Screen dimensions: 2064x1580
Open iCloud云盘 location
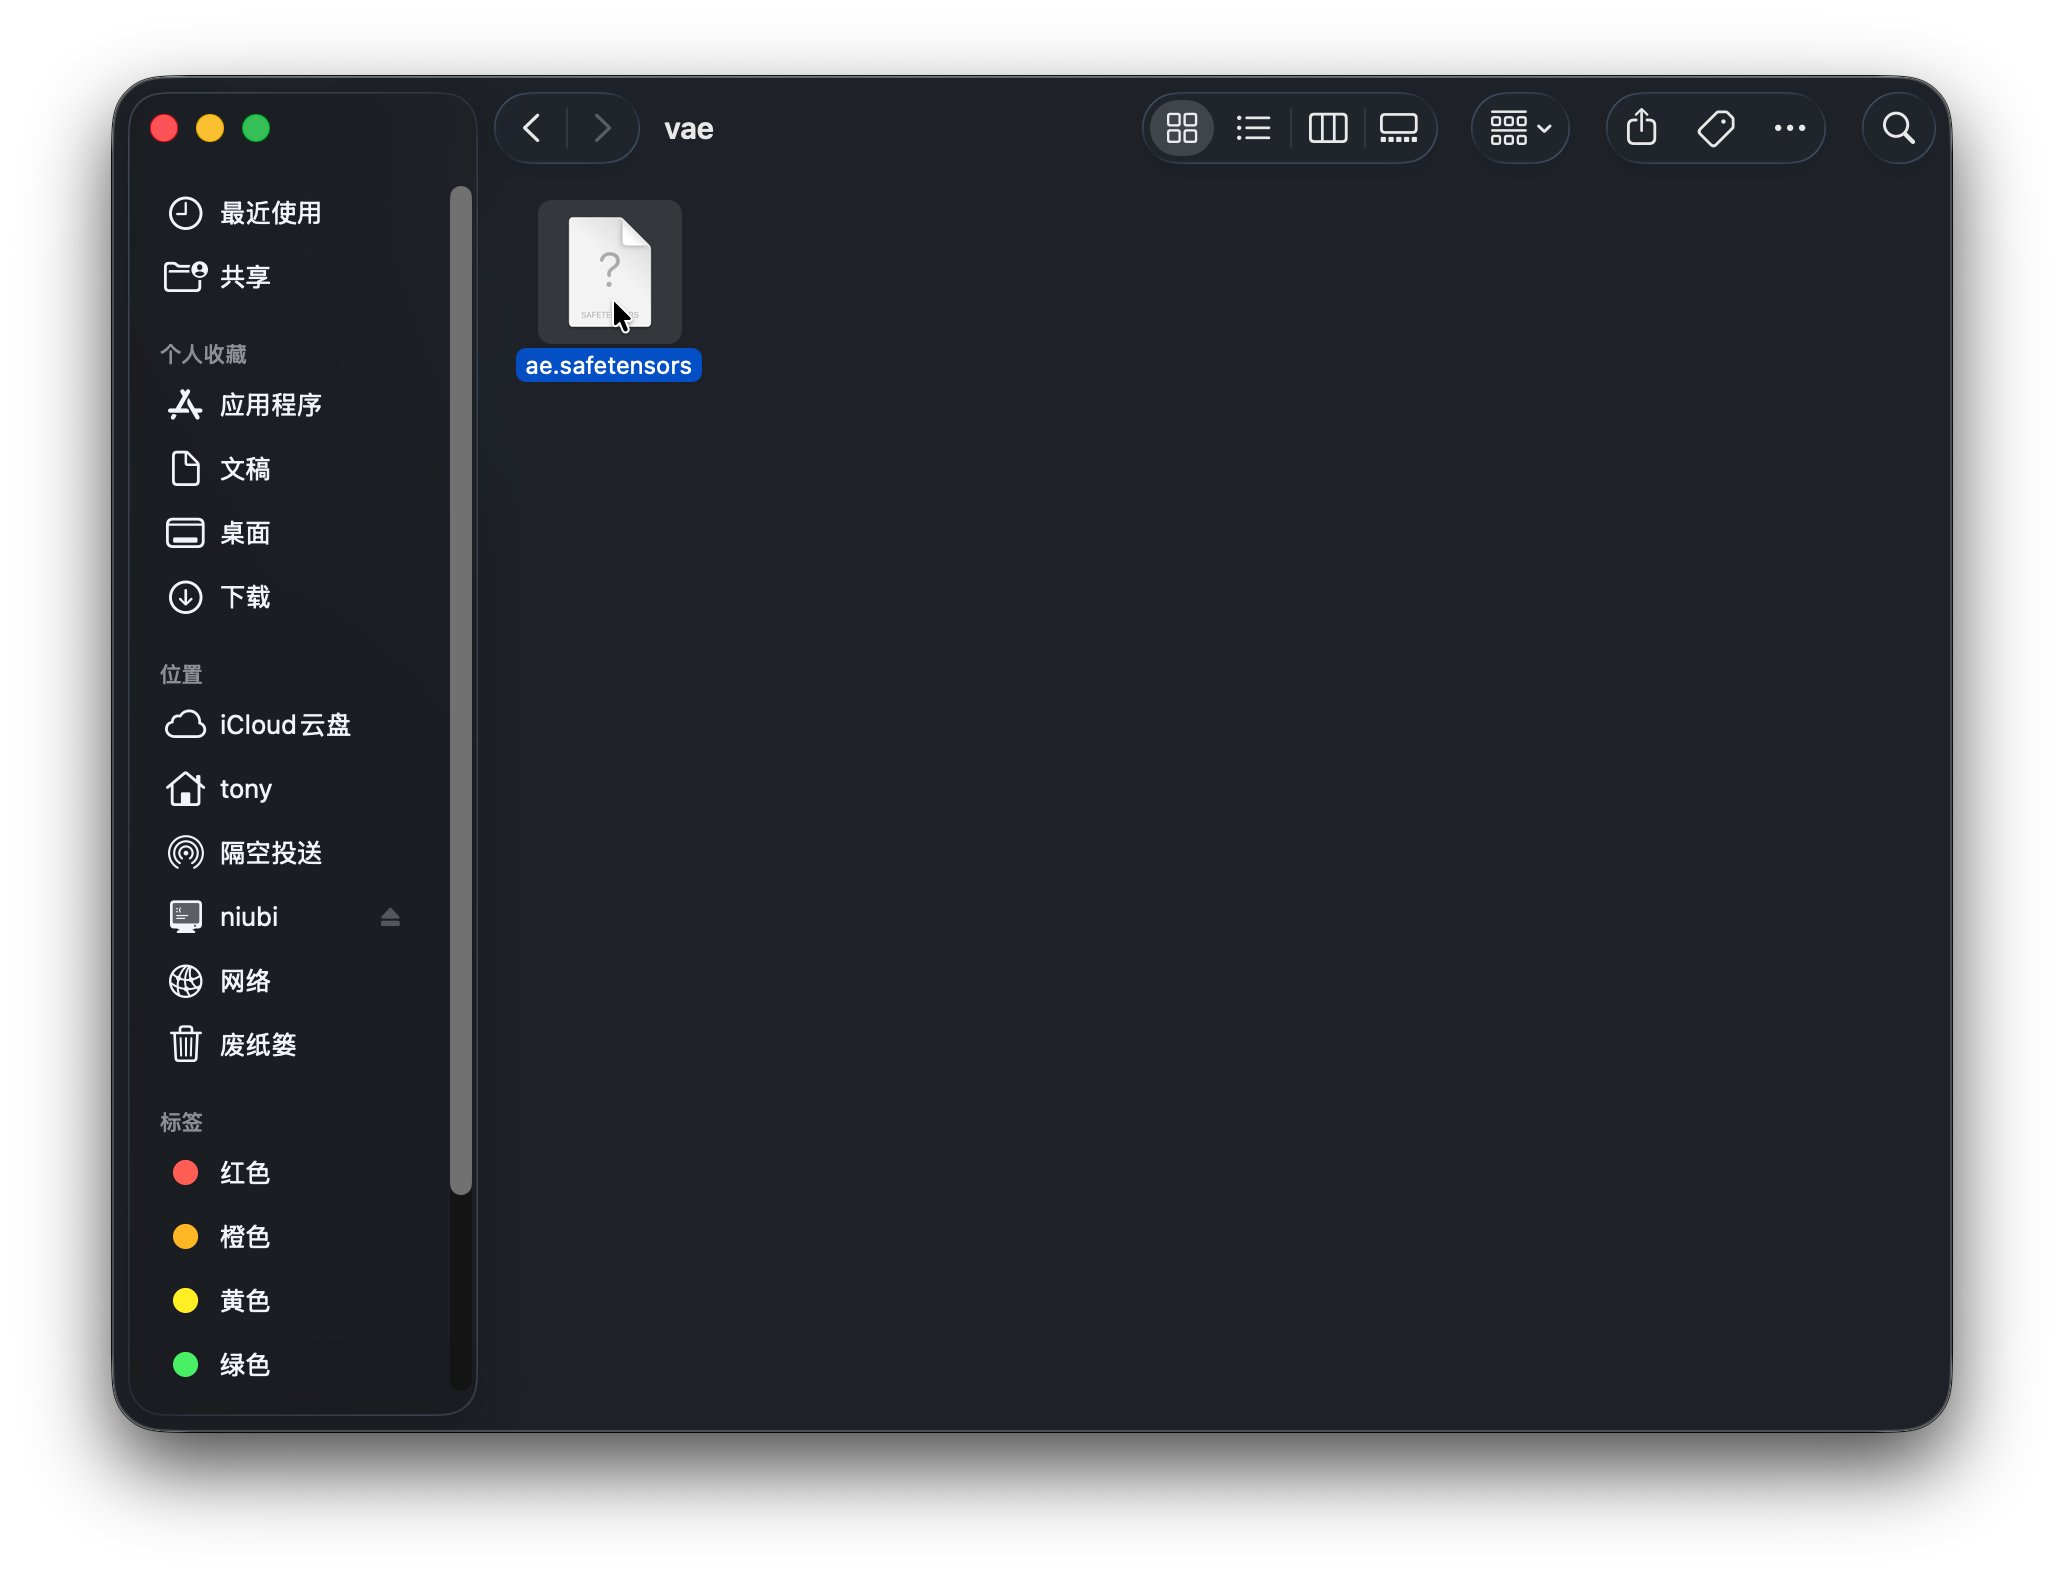tap(284, 725)
